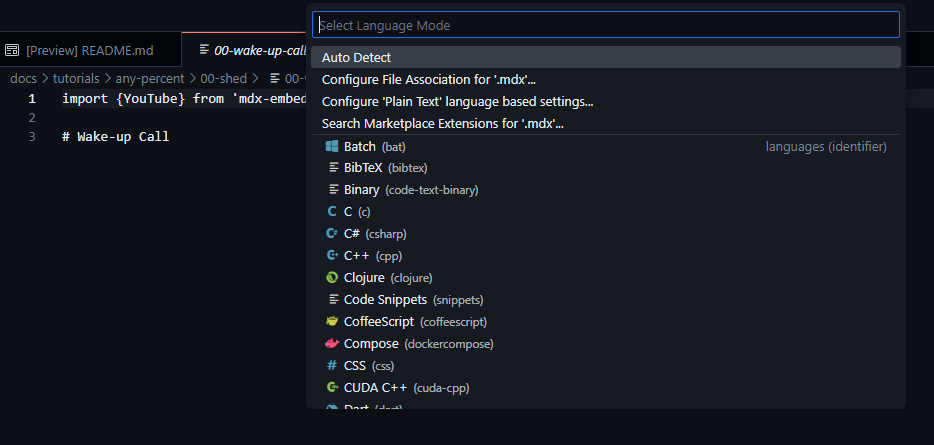934x445 pixels.
Task: Select the Docker Compose whale icon
Action: (x=332, y=344)
